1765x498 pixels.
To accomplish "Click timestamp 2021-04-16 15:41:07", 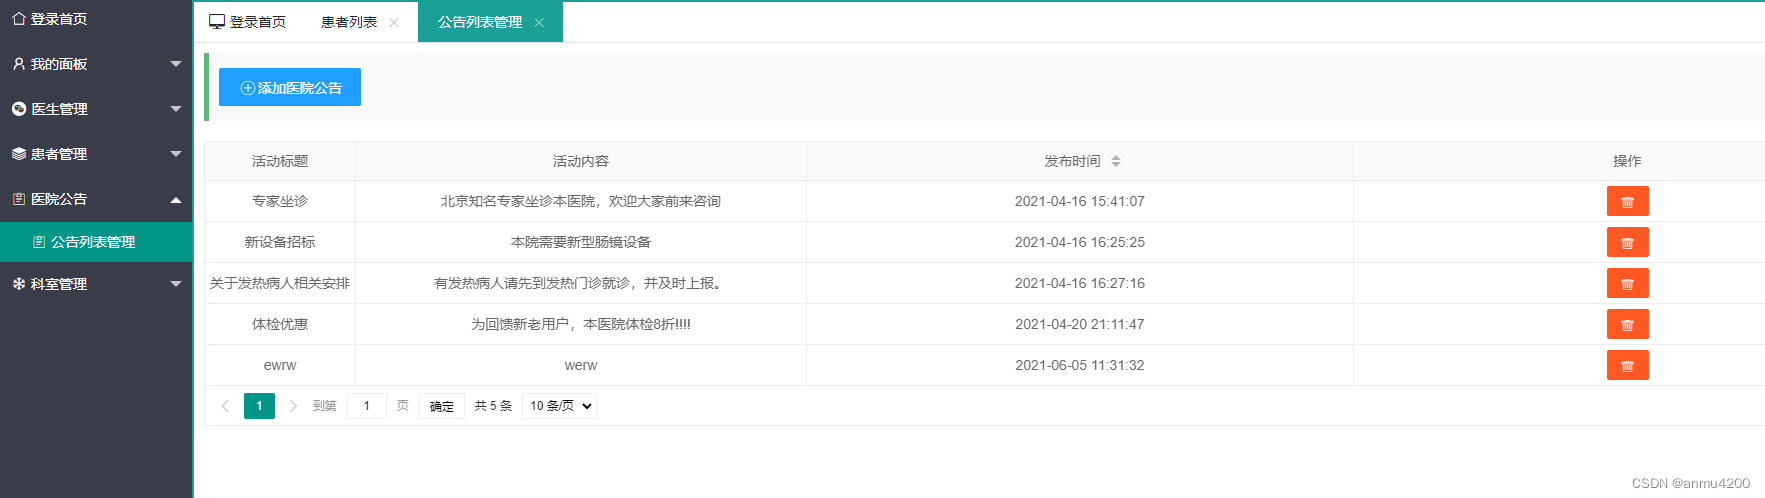I will click(1080, 201).
